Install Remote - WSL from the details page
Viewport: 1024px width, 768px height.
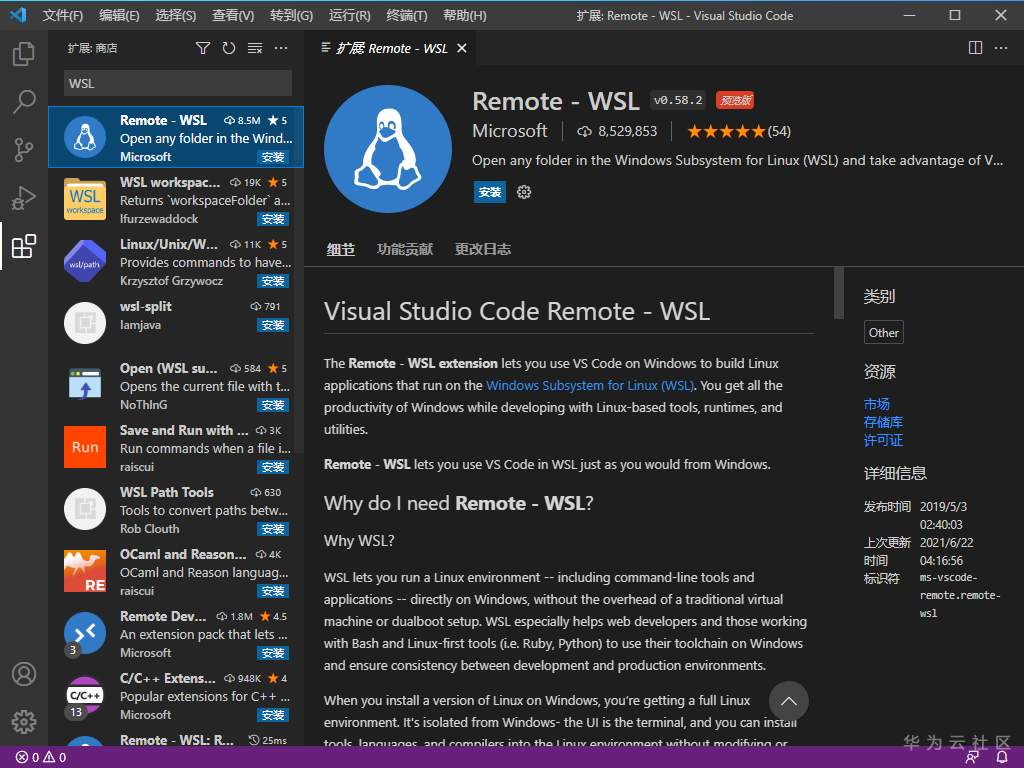pyautogui.click(x=490, y=192)
